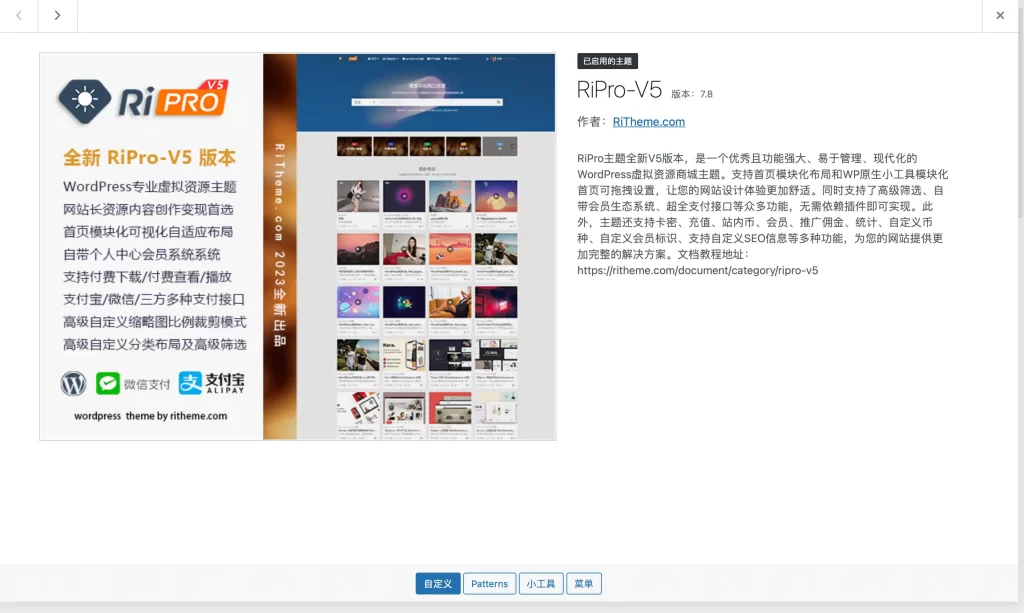The image size is (1024, 613).
Task: Open the 小工具 widgets button
Action: pyautogui.click(x=541, y=584)
